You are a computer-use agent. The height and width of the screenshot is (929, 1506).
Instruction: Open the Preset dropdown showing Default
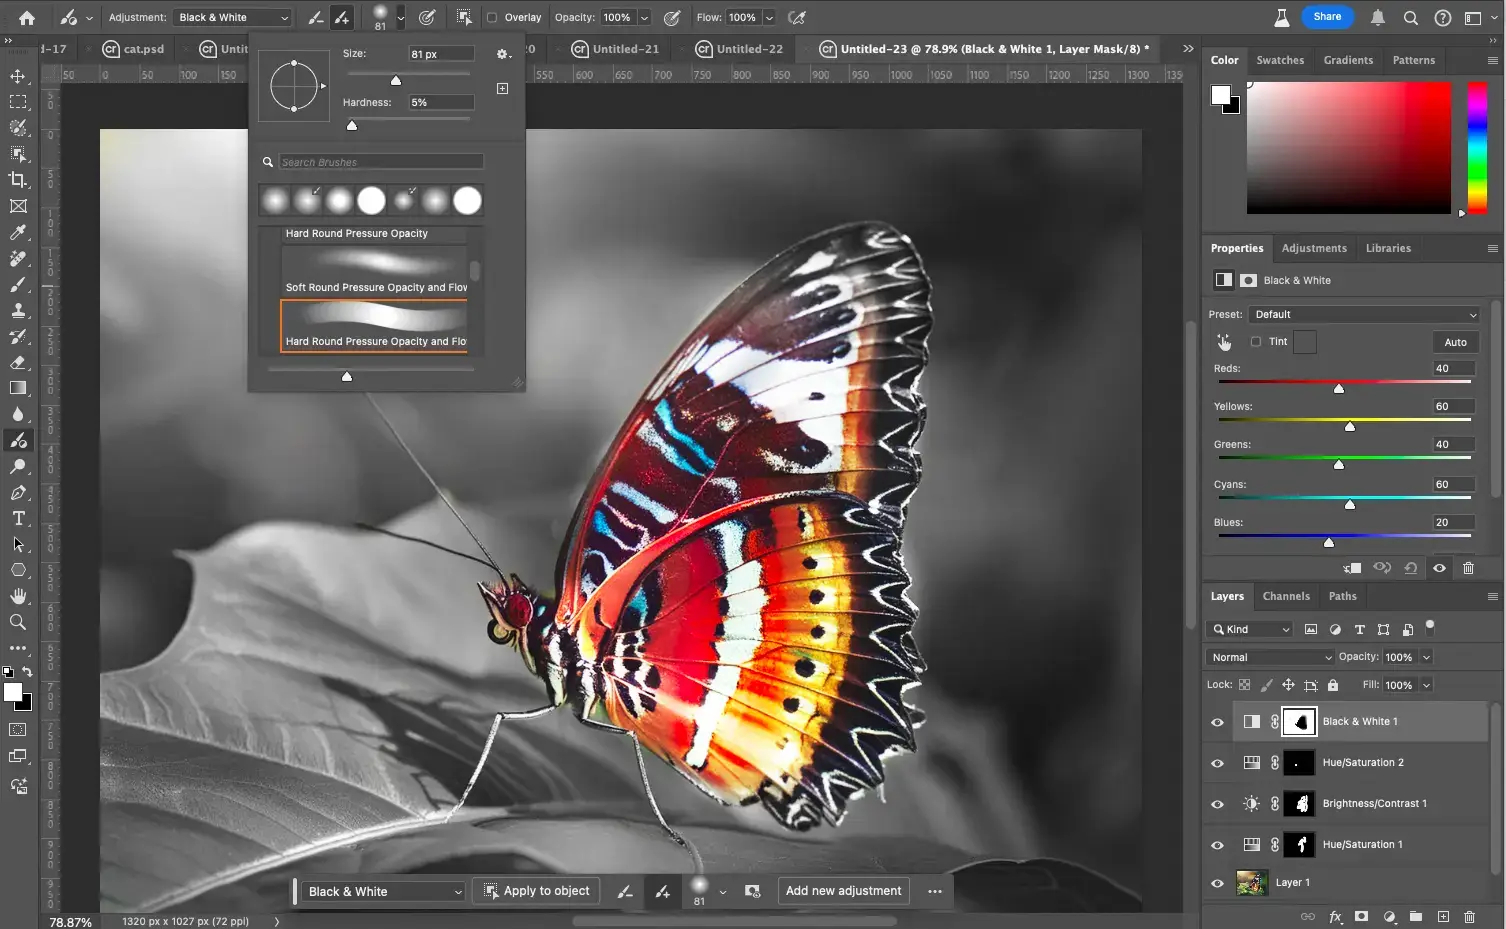click(1363, 314)
